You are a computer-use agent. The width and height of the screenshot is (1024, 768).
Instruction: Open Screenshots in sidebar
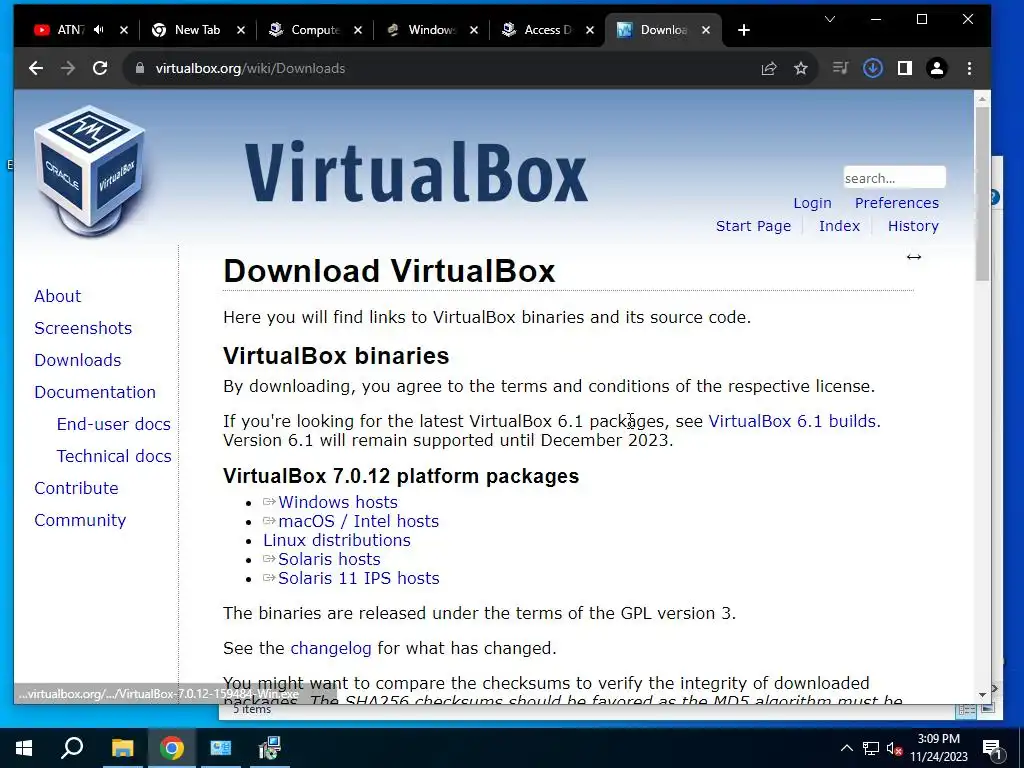click(83, 328)
